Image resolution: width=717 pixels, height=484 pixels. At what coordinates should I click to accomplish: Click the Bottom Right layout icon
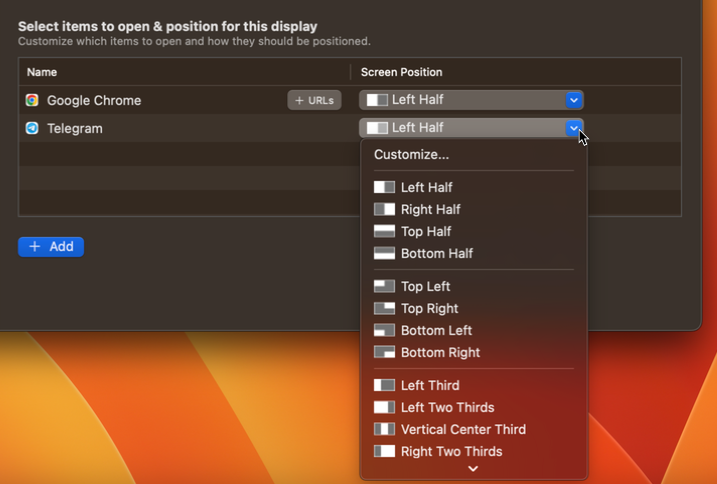(x=384, y=352)
